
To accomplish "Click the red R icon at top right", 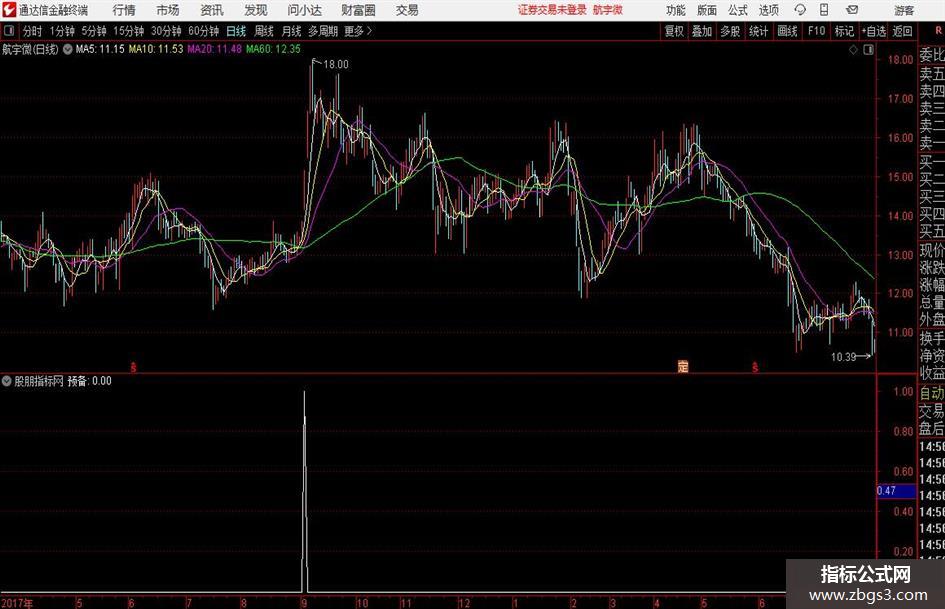I will click(x=938, y=30).
